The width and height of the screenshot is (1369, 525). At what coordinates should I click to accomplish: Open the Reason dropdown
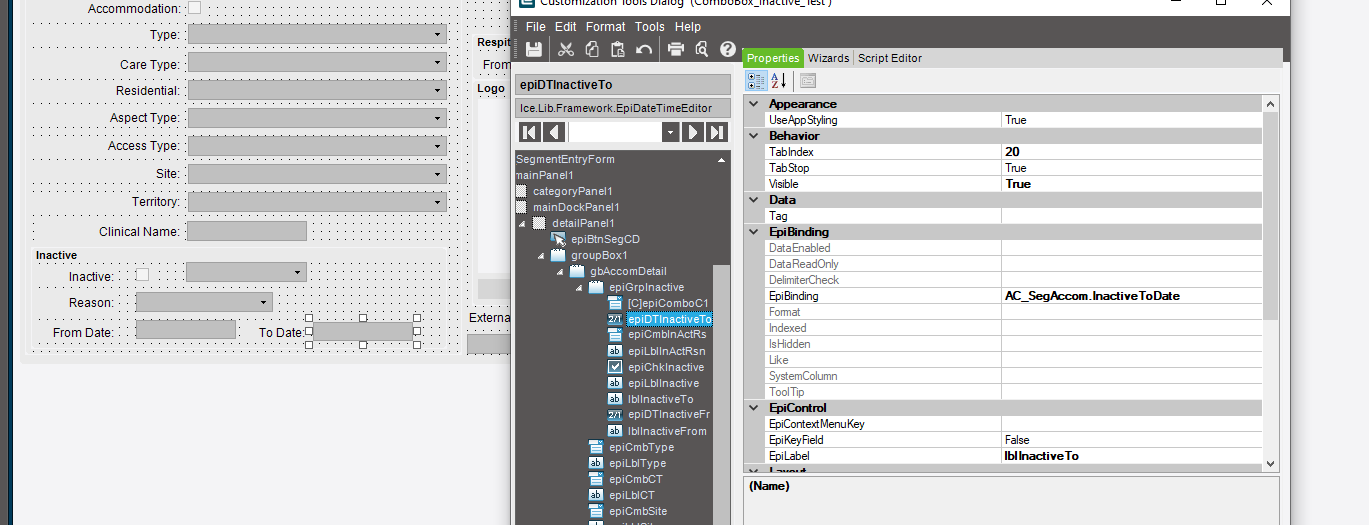(x=264, y=302)
